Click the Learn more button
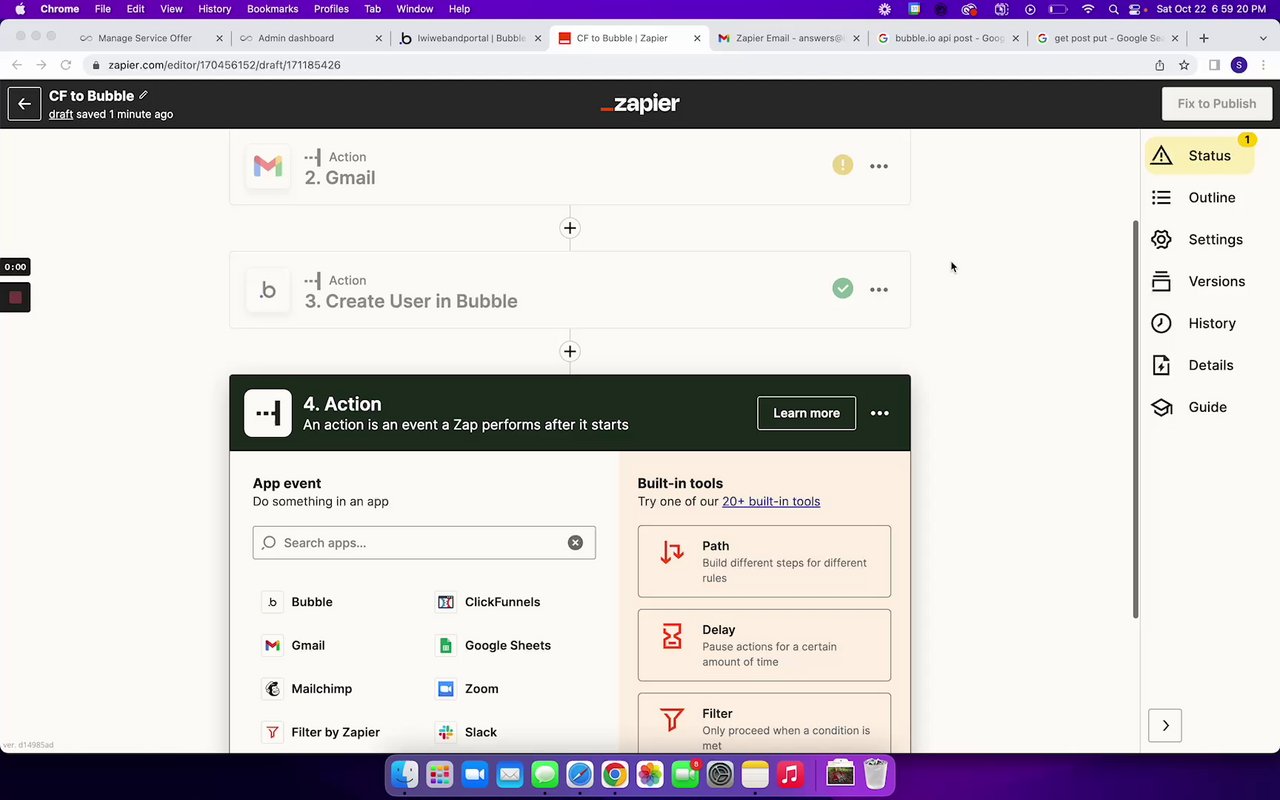1280x800 pixels. click(806, 413)
